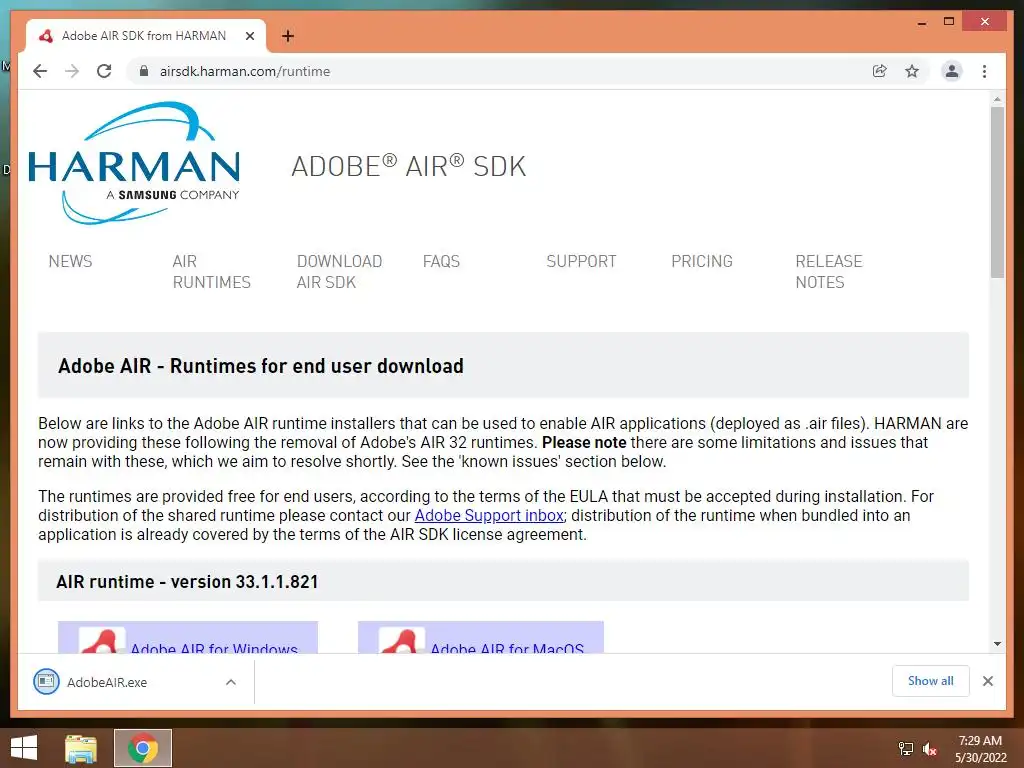Open a new tab with plus button
This screenshot has width=1024, height=768.
pyautogui.click(x=288, y=36)
